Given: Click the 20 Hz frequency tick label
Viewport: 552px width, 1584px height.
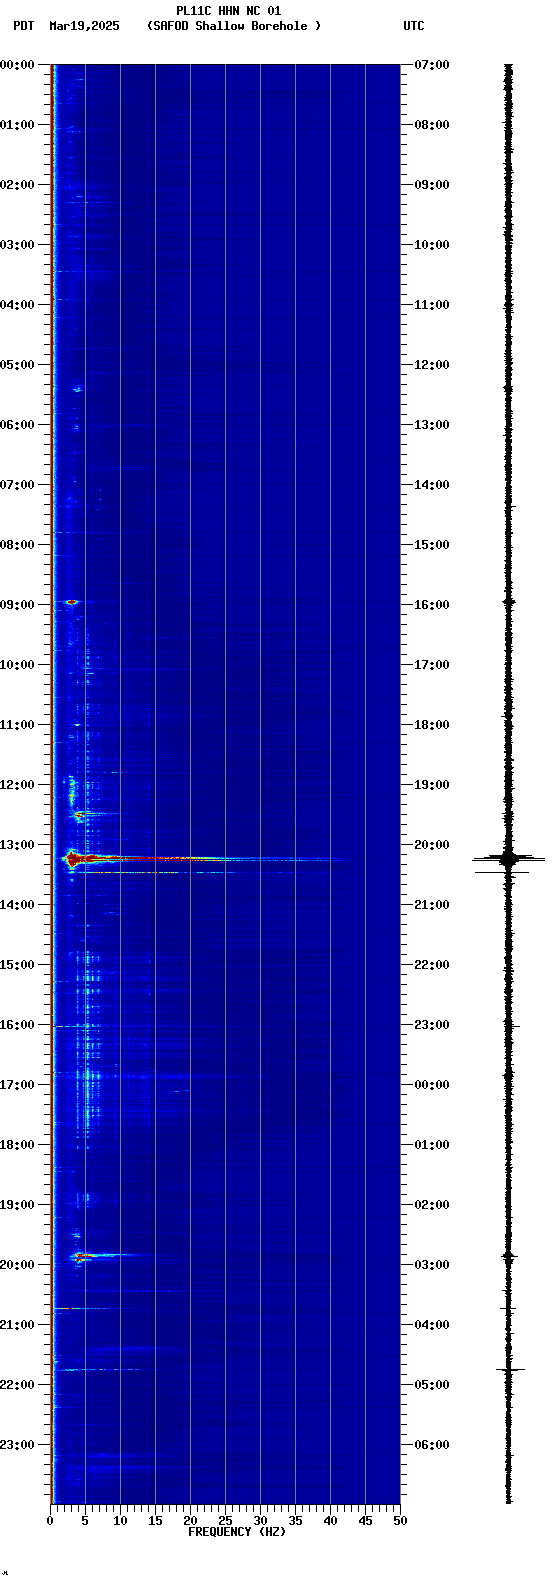Looking at the screenshot, I should pyautogui.click(x=190, y=1521).
